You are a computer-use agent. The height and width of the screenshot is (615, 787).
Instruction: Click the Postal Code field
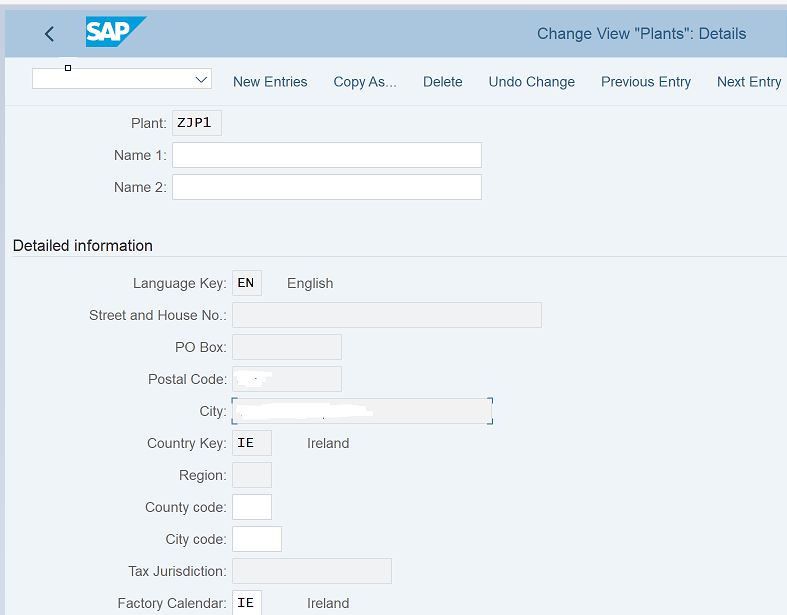pos(286,379)
